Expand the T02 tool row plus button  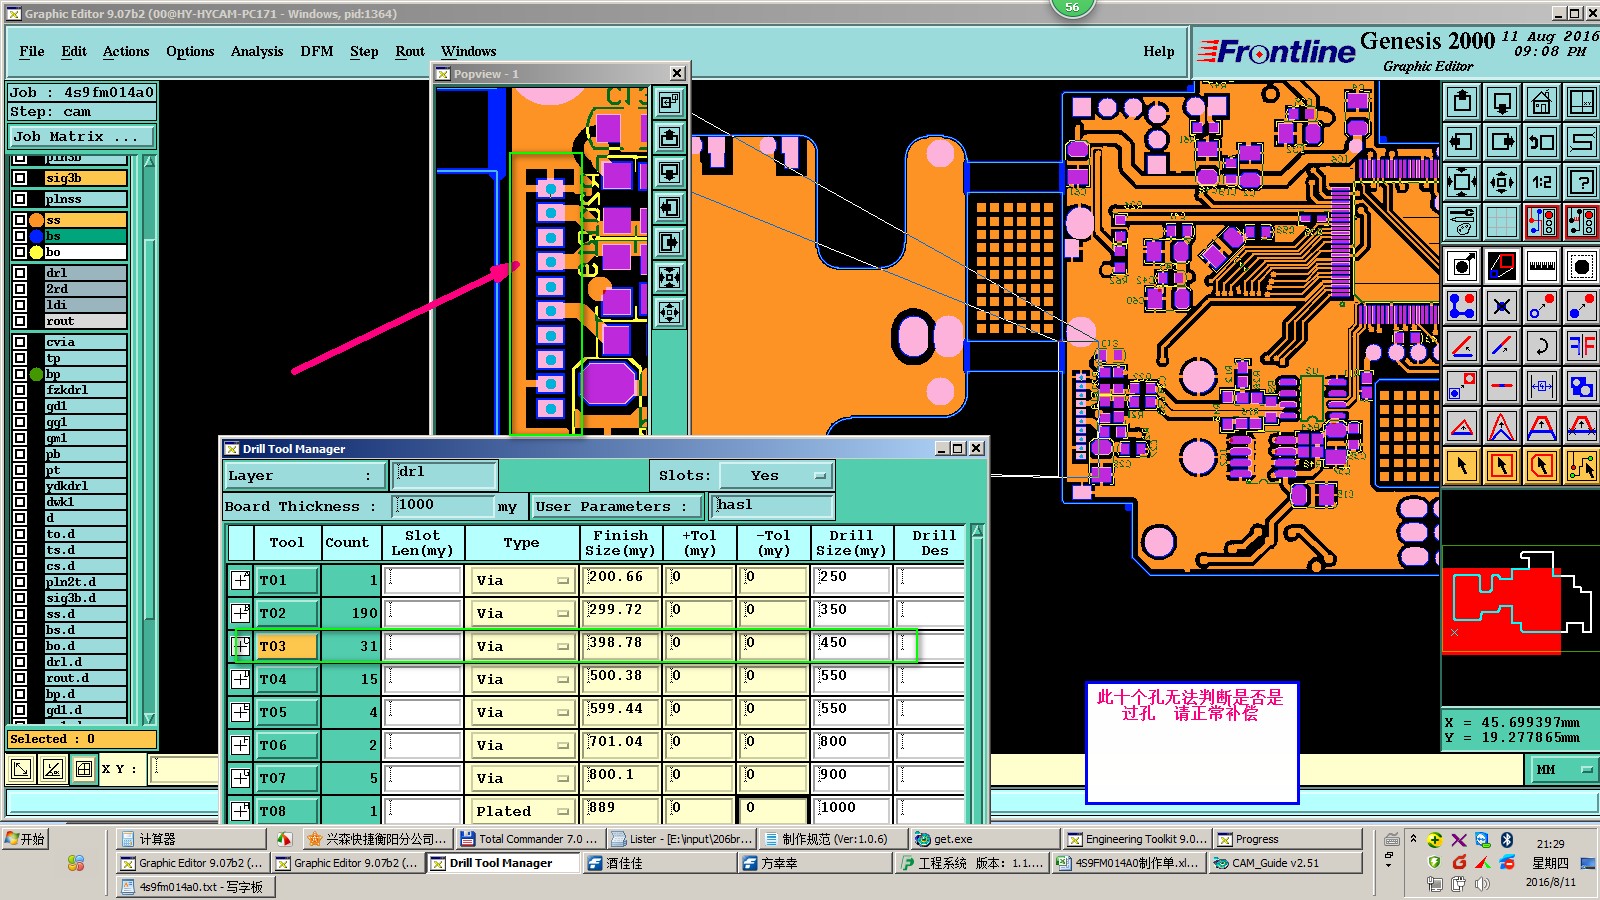[x=240, y=613]
